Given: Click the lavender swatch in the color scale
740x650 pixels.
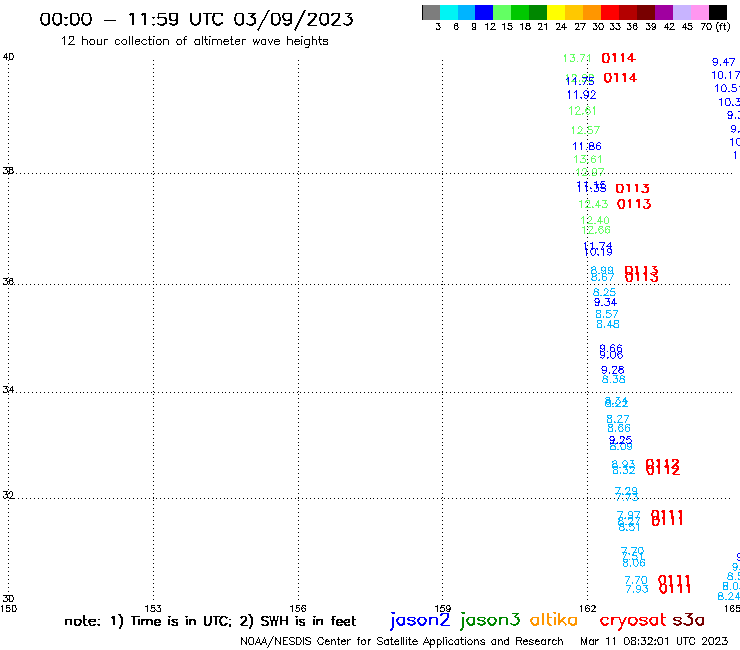Looking at the screenshot, I should pos(682,12).
